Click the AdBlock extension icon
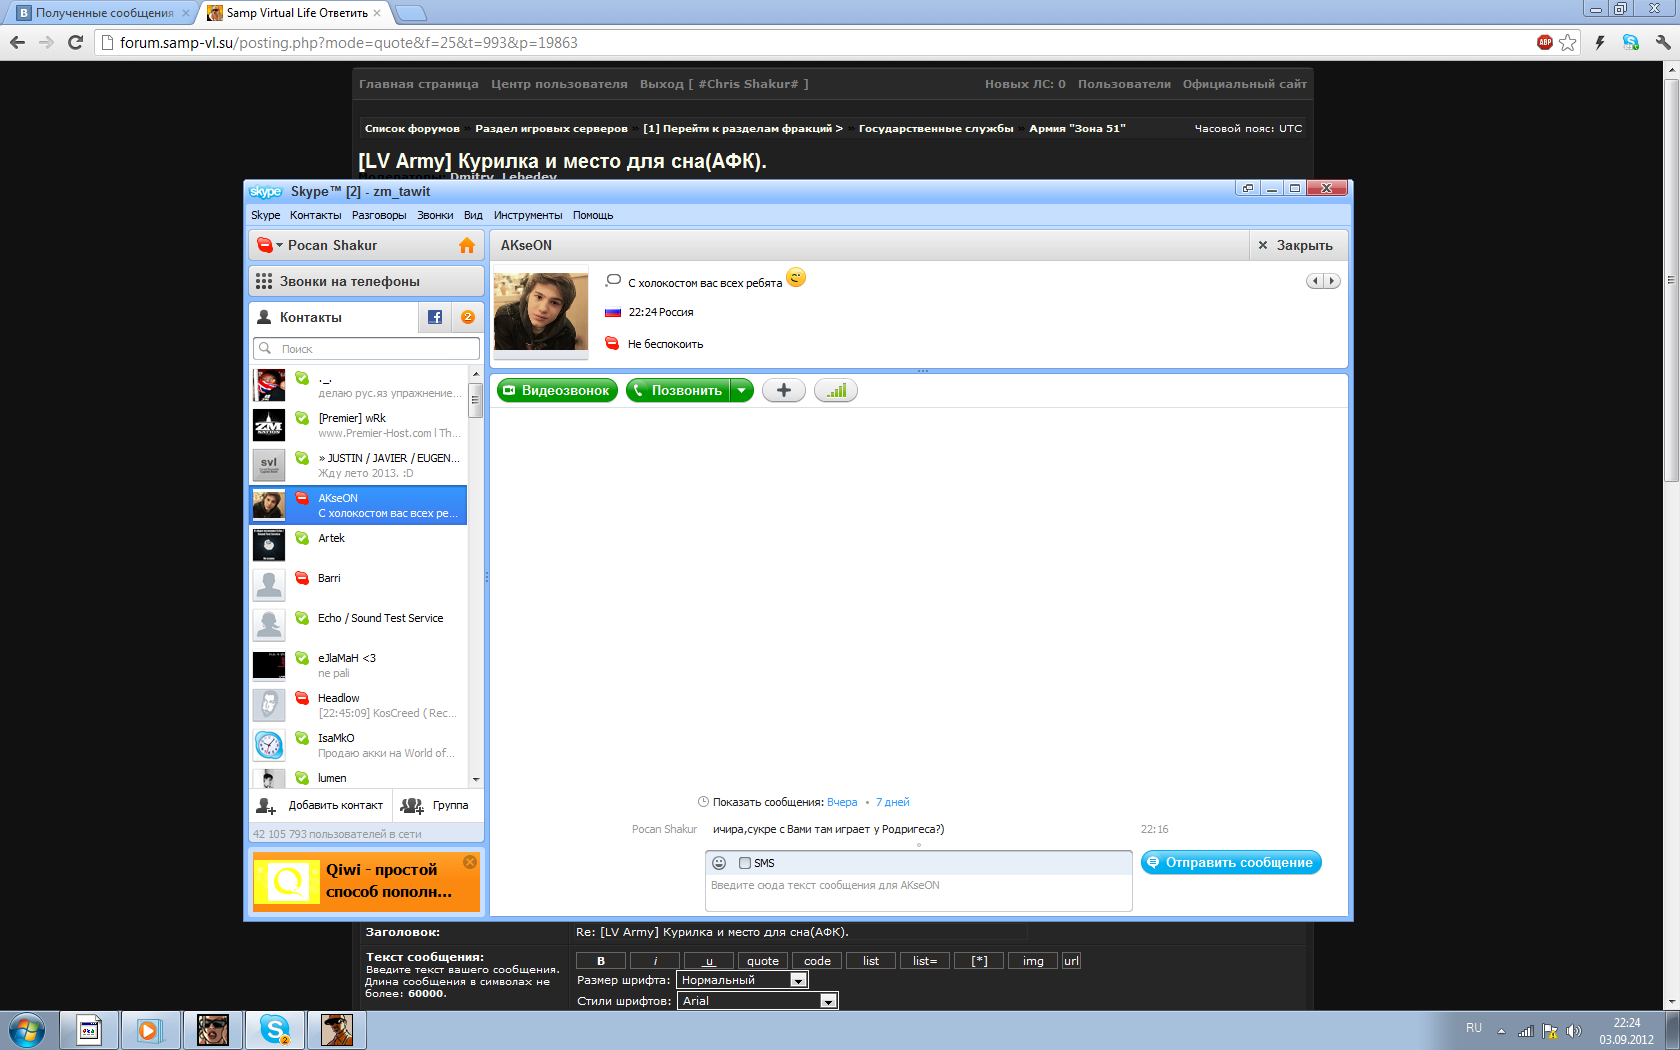The width and height of the screenshot is (1680, 1050). coord(1545,42)
